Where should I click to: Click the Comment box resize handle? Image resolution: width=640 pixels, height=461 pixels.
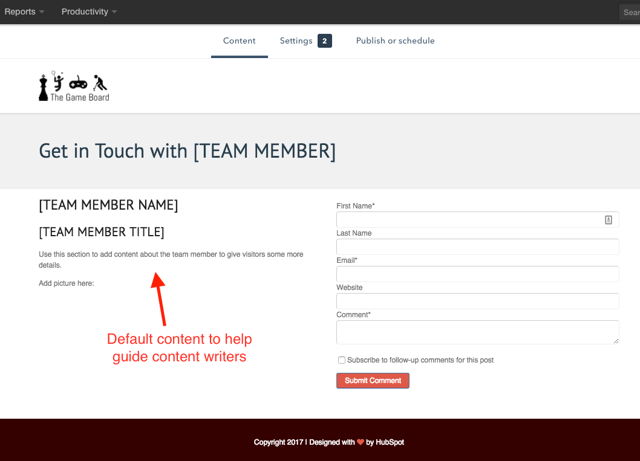(x=614, y=340)
